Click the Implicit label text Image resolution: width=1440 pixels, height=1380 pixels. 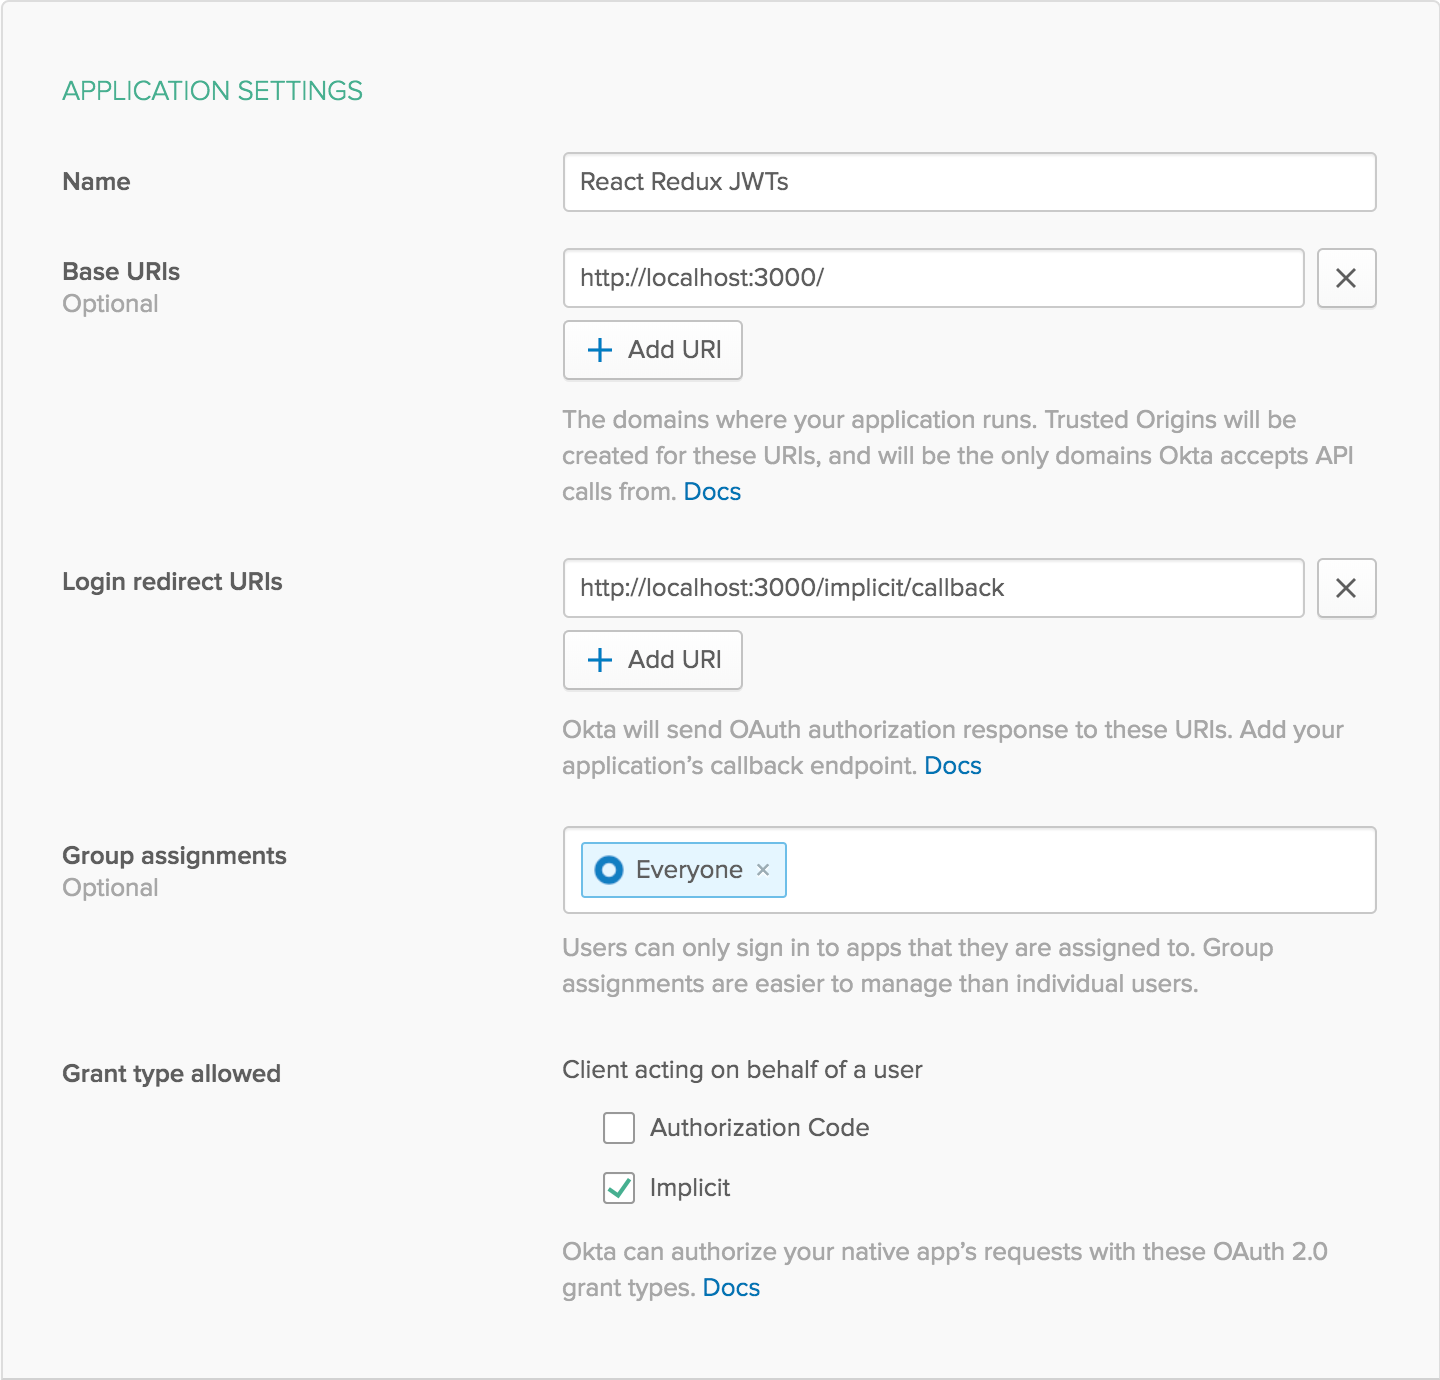coord(690,1188)
